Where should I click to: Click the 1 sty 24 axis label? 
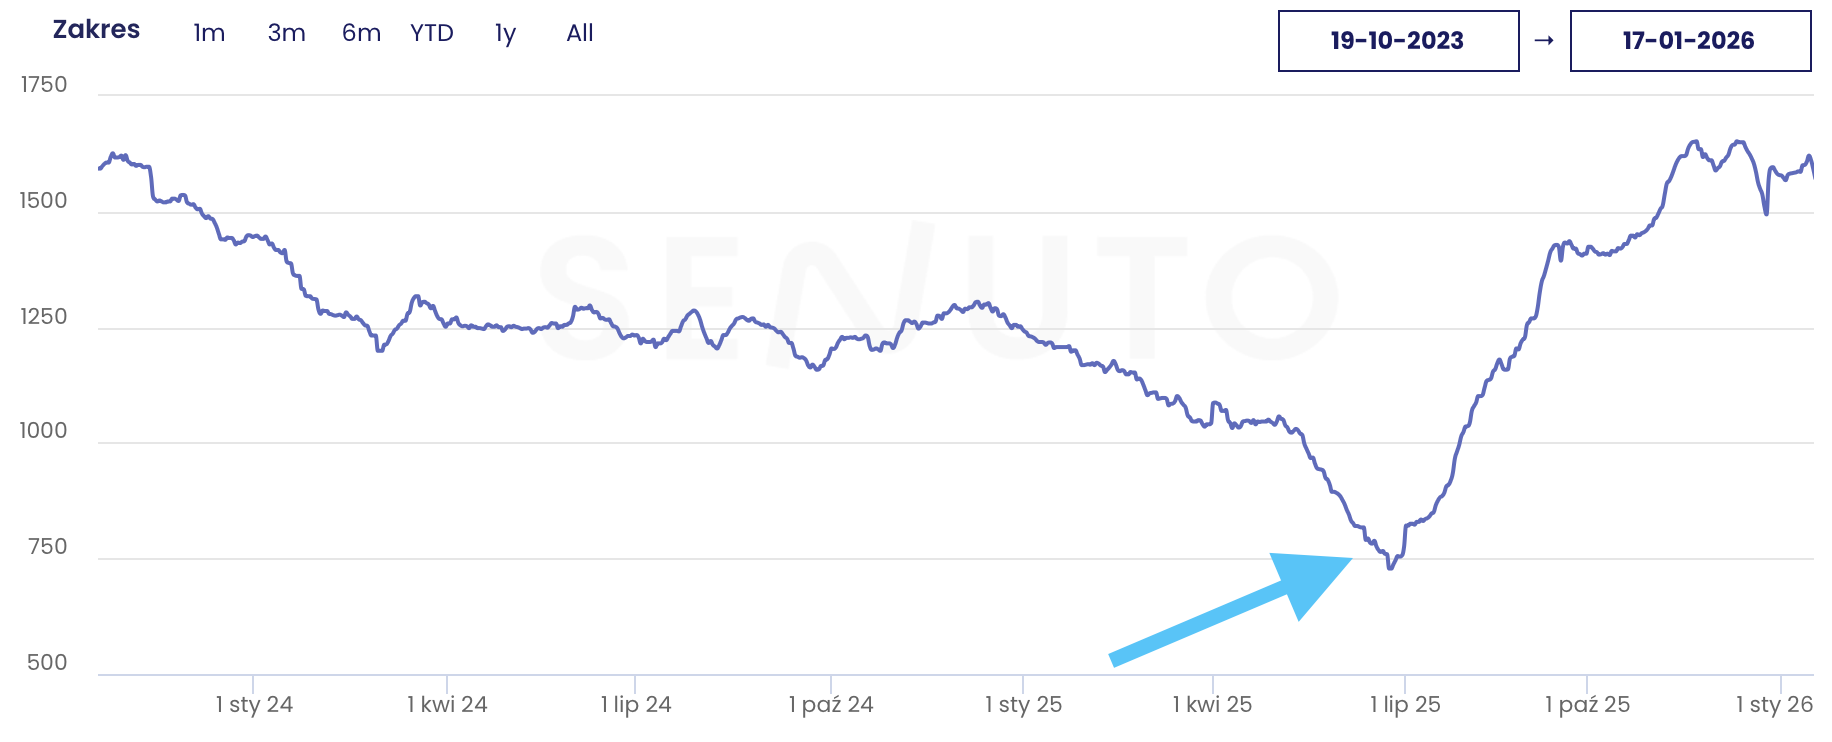(x=254, y=704)
